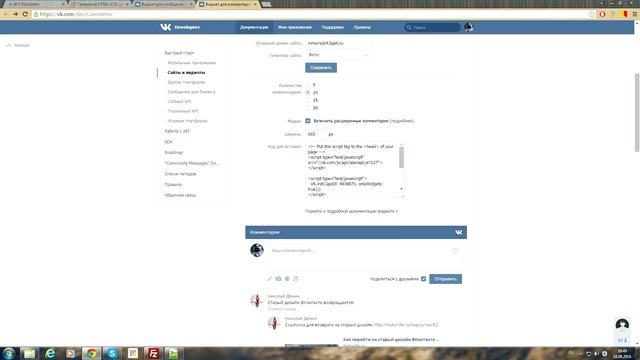
Task: Select 15 comments radio button
Action: tap(308, 100)
